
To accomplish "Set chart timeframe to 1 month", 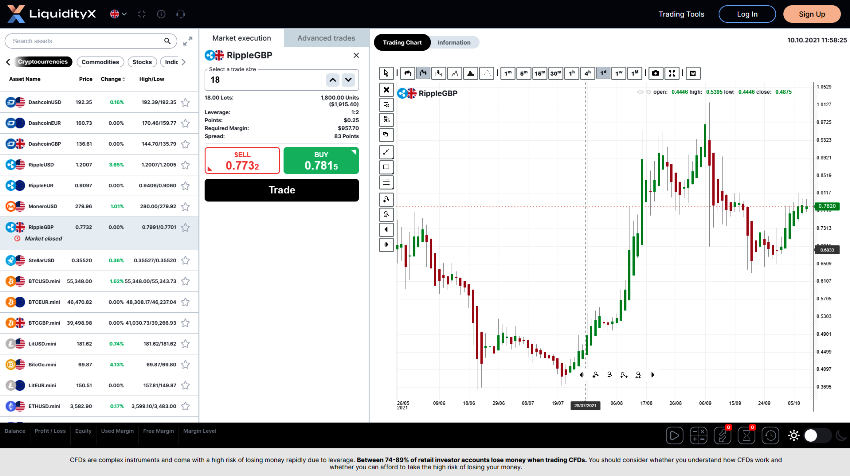I will coord(635,73).
